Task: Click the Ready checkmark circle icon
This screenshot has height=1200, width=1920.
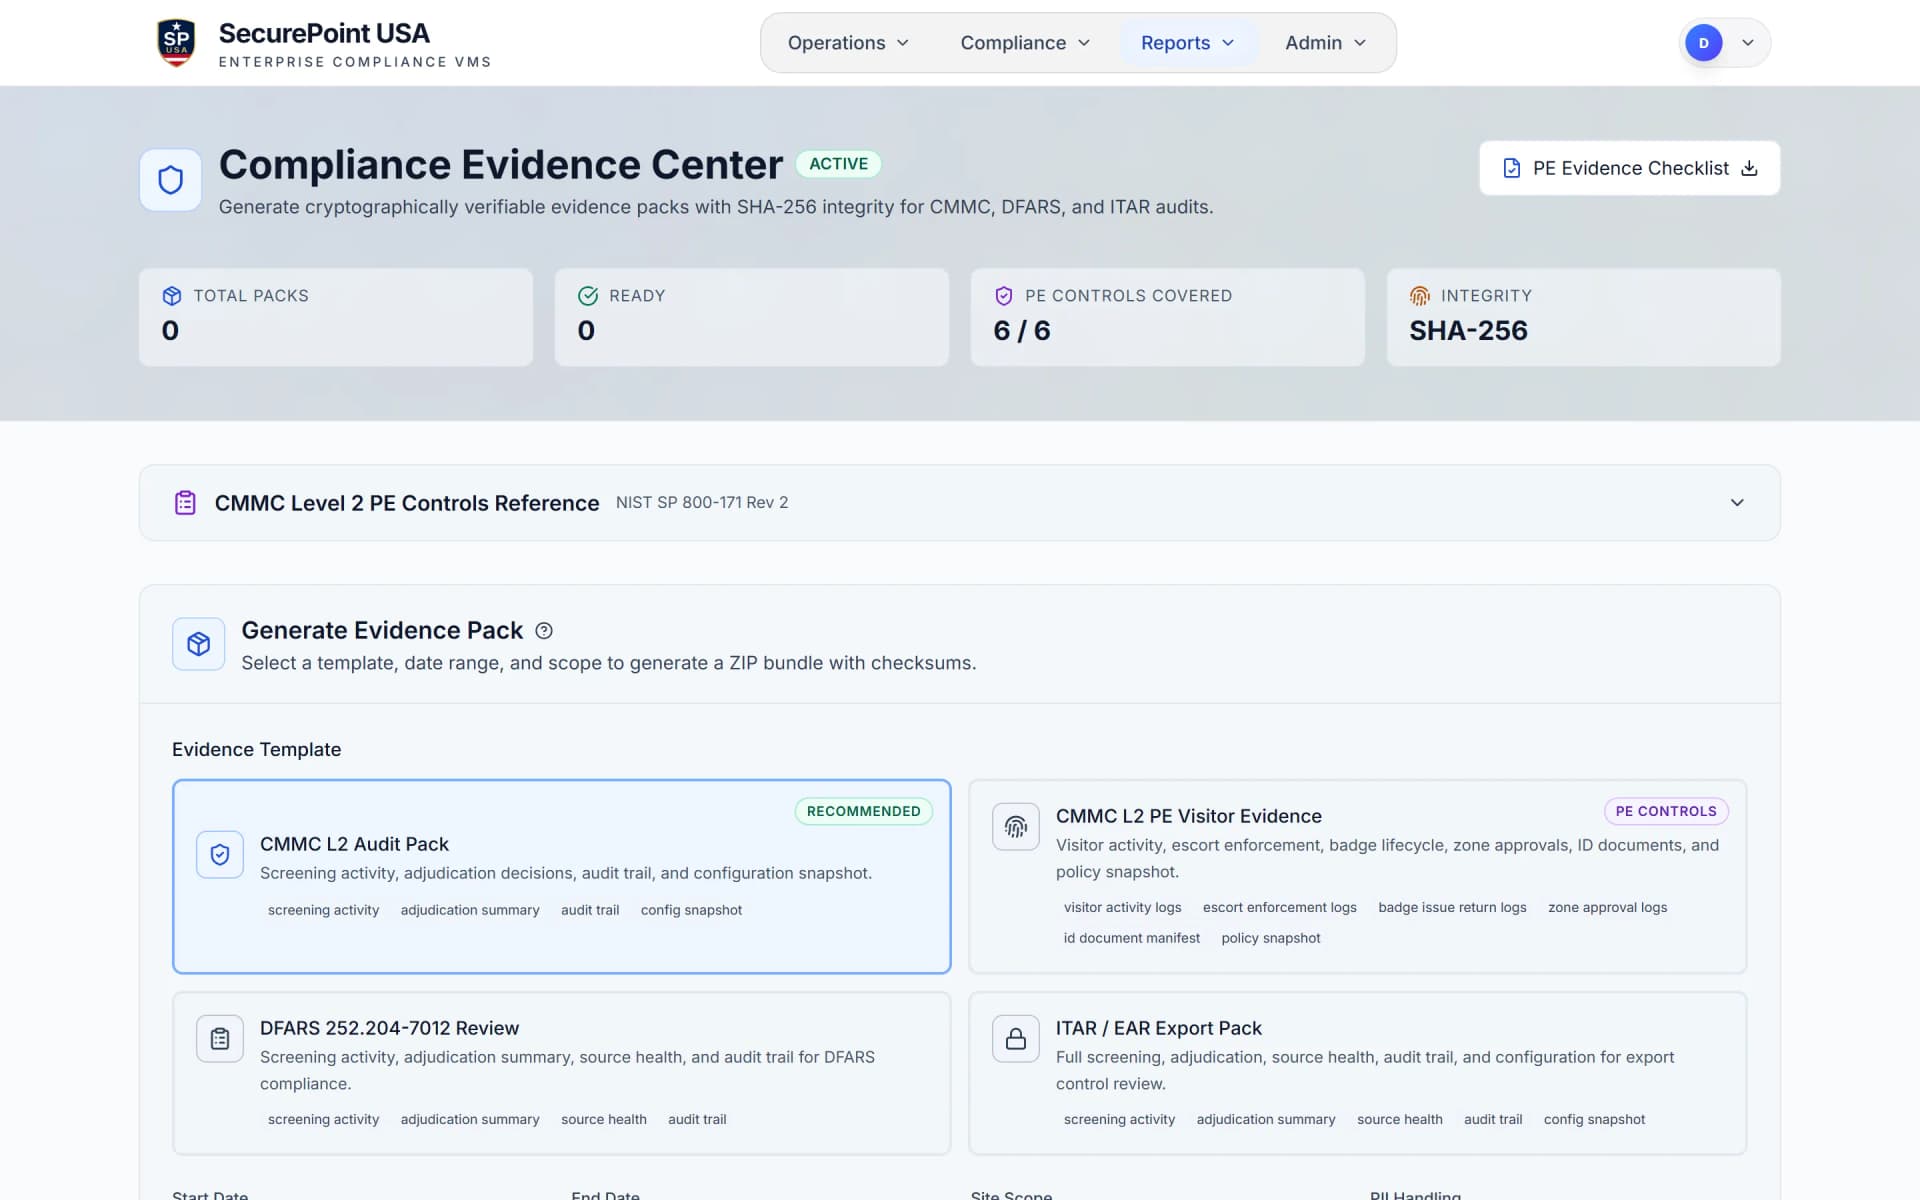Action: point(588,296)
